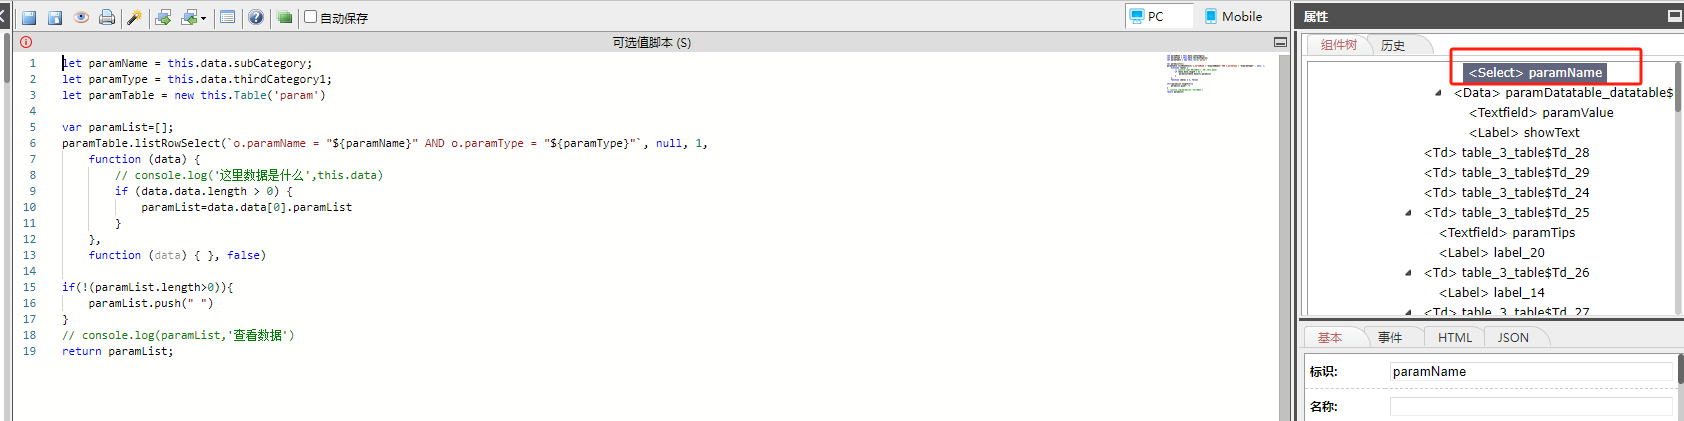This screenshot has width=1684, height=421.
Task: Click the magic wand icon
Action: [134, 17]
